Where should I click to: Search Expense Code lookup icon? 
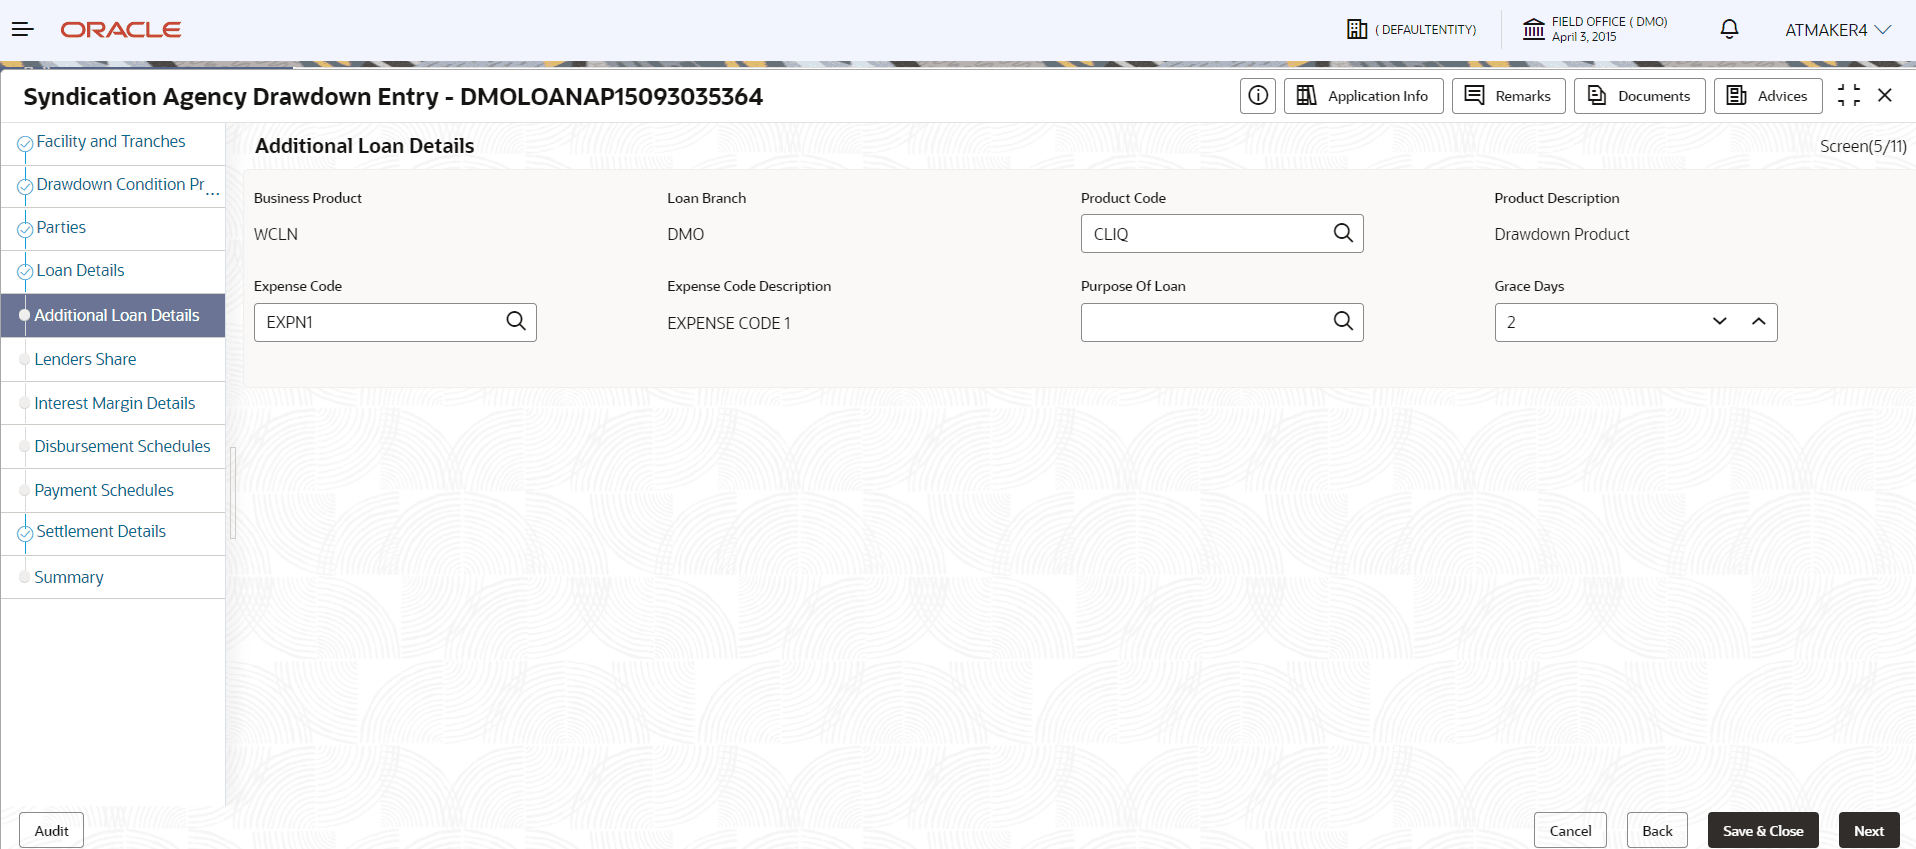tap(516, 321)
